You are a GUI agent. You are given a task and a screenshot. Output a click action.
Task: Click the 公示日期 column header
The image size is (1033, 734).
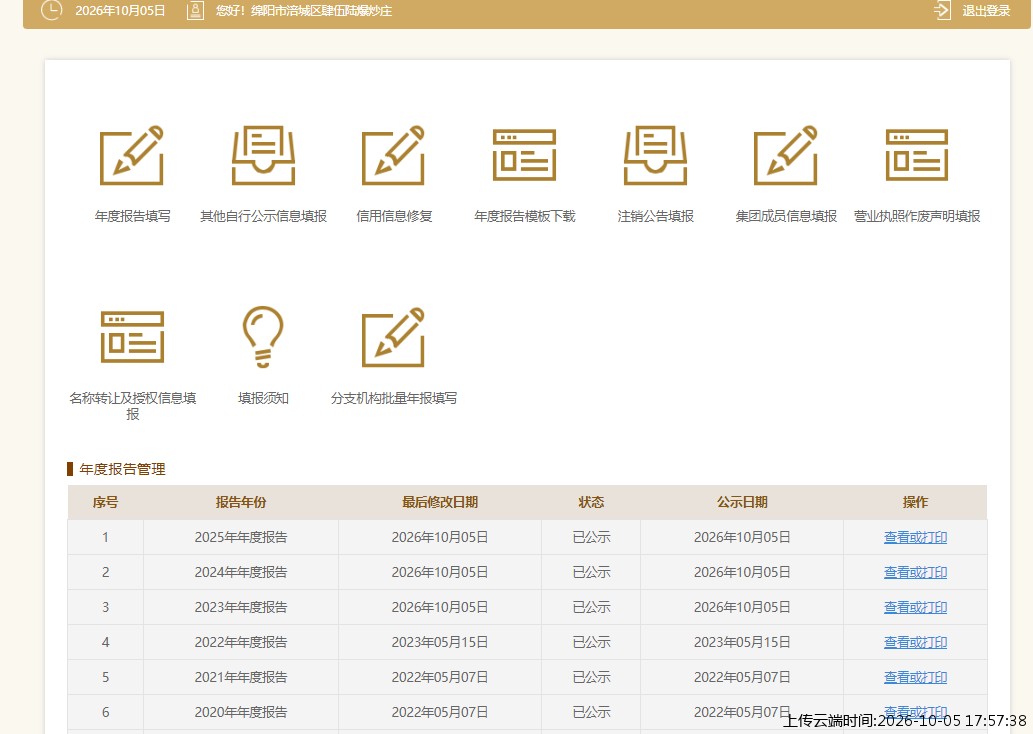(x=742, y=502)
